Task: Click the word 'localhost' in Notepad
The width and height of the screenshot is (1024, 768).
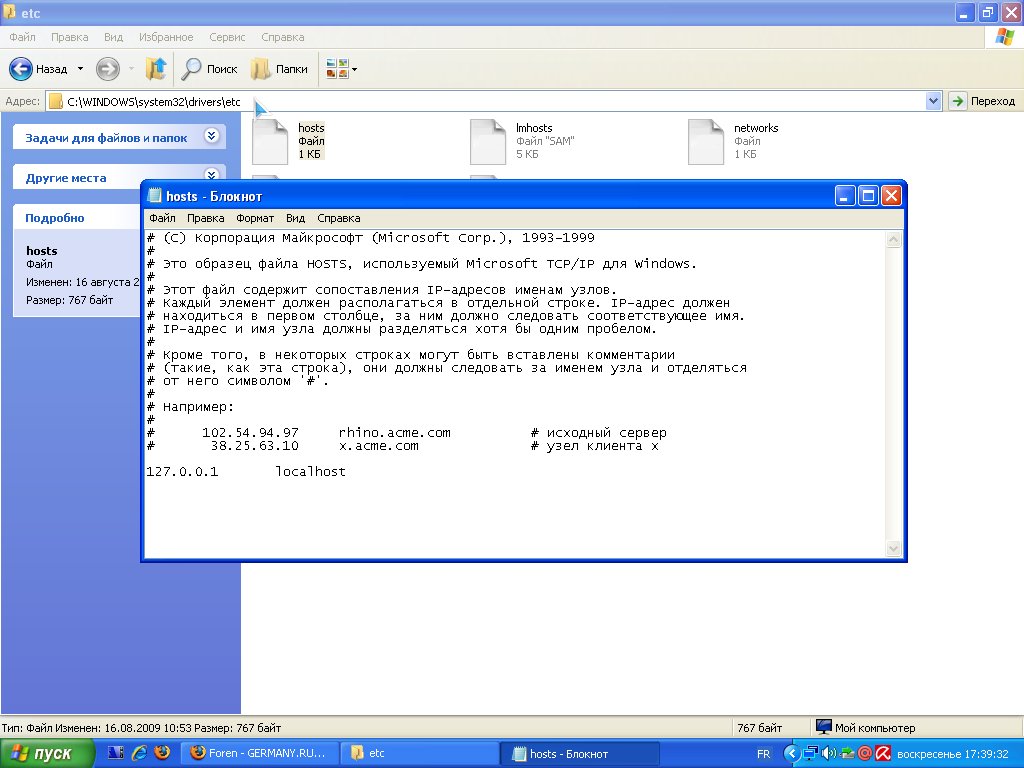Action: coord(310,472)
